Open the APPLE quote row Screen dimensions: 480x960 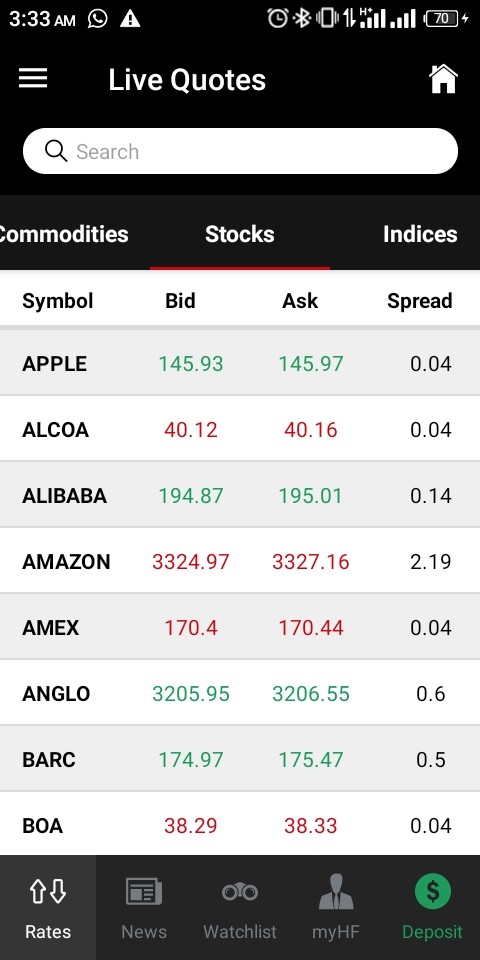(x=240, y=363)
